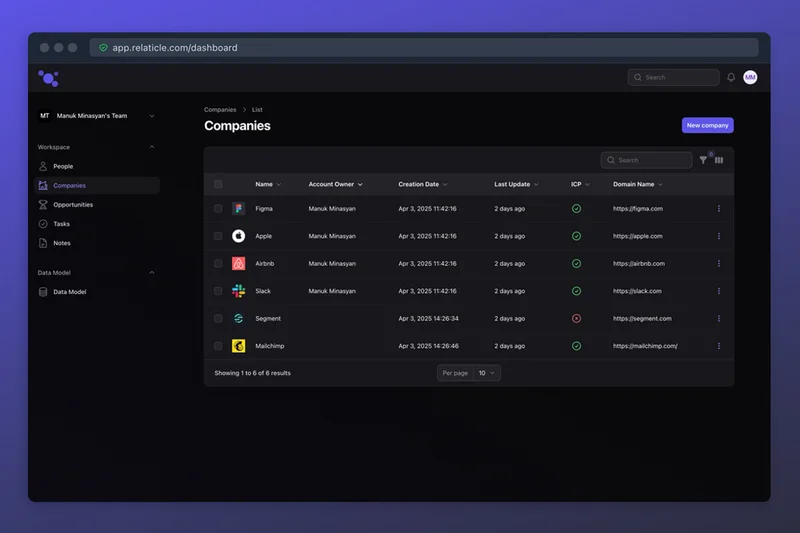Open People in the sidebar
Screen dimensions: 800x533
pyautogui.click(x=63, y=166)
